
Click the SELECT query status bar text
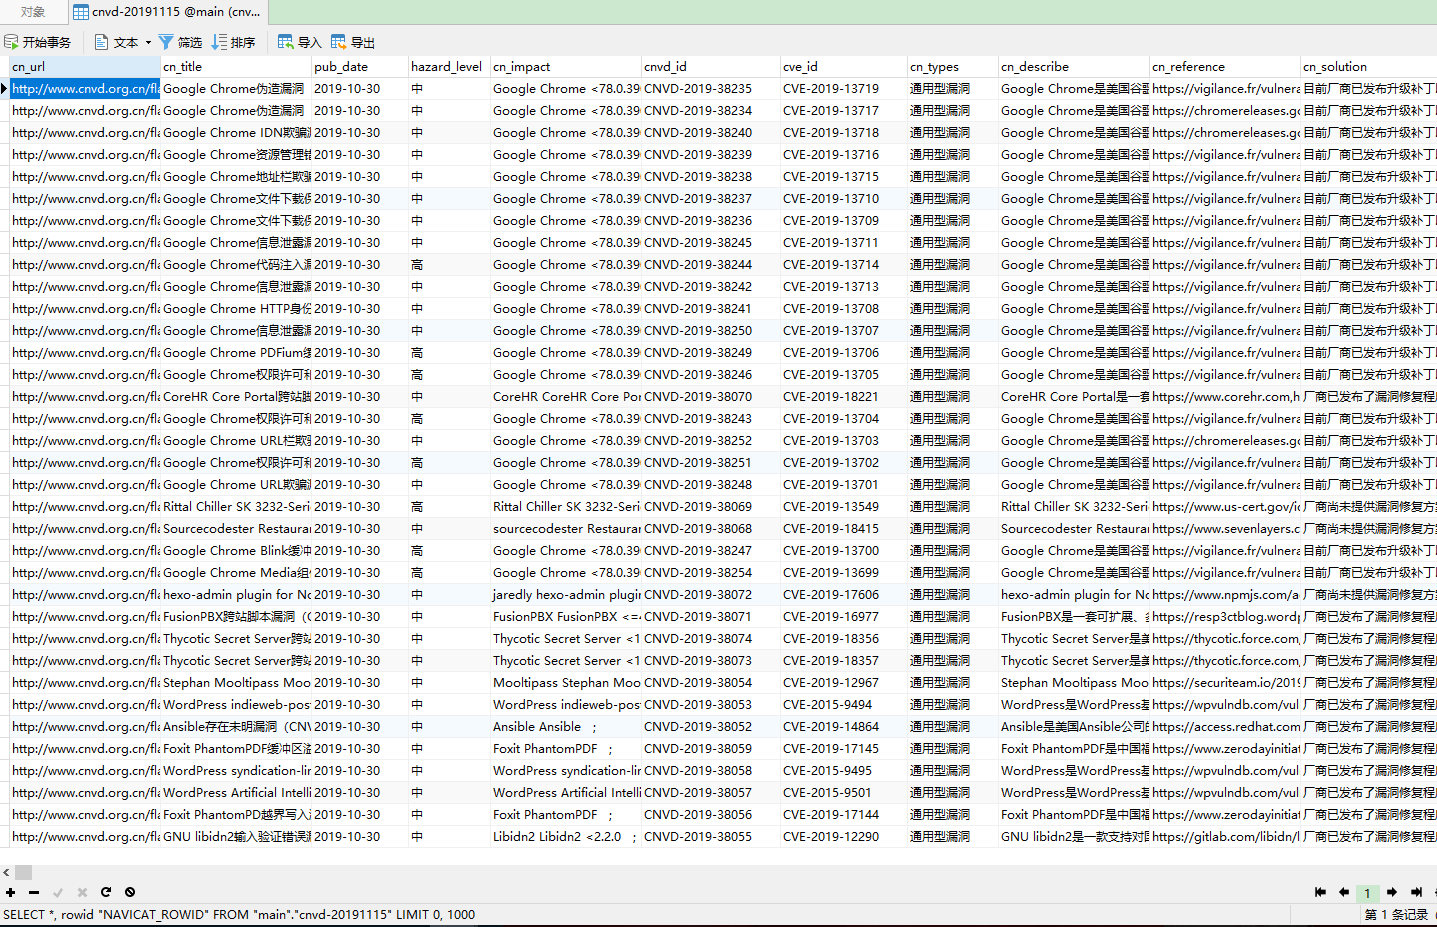tap(239, 915)
